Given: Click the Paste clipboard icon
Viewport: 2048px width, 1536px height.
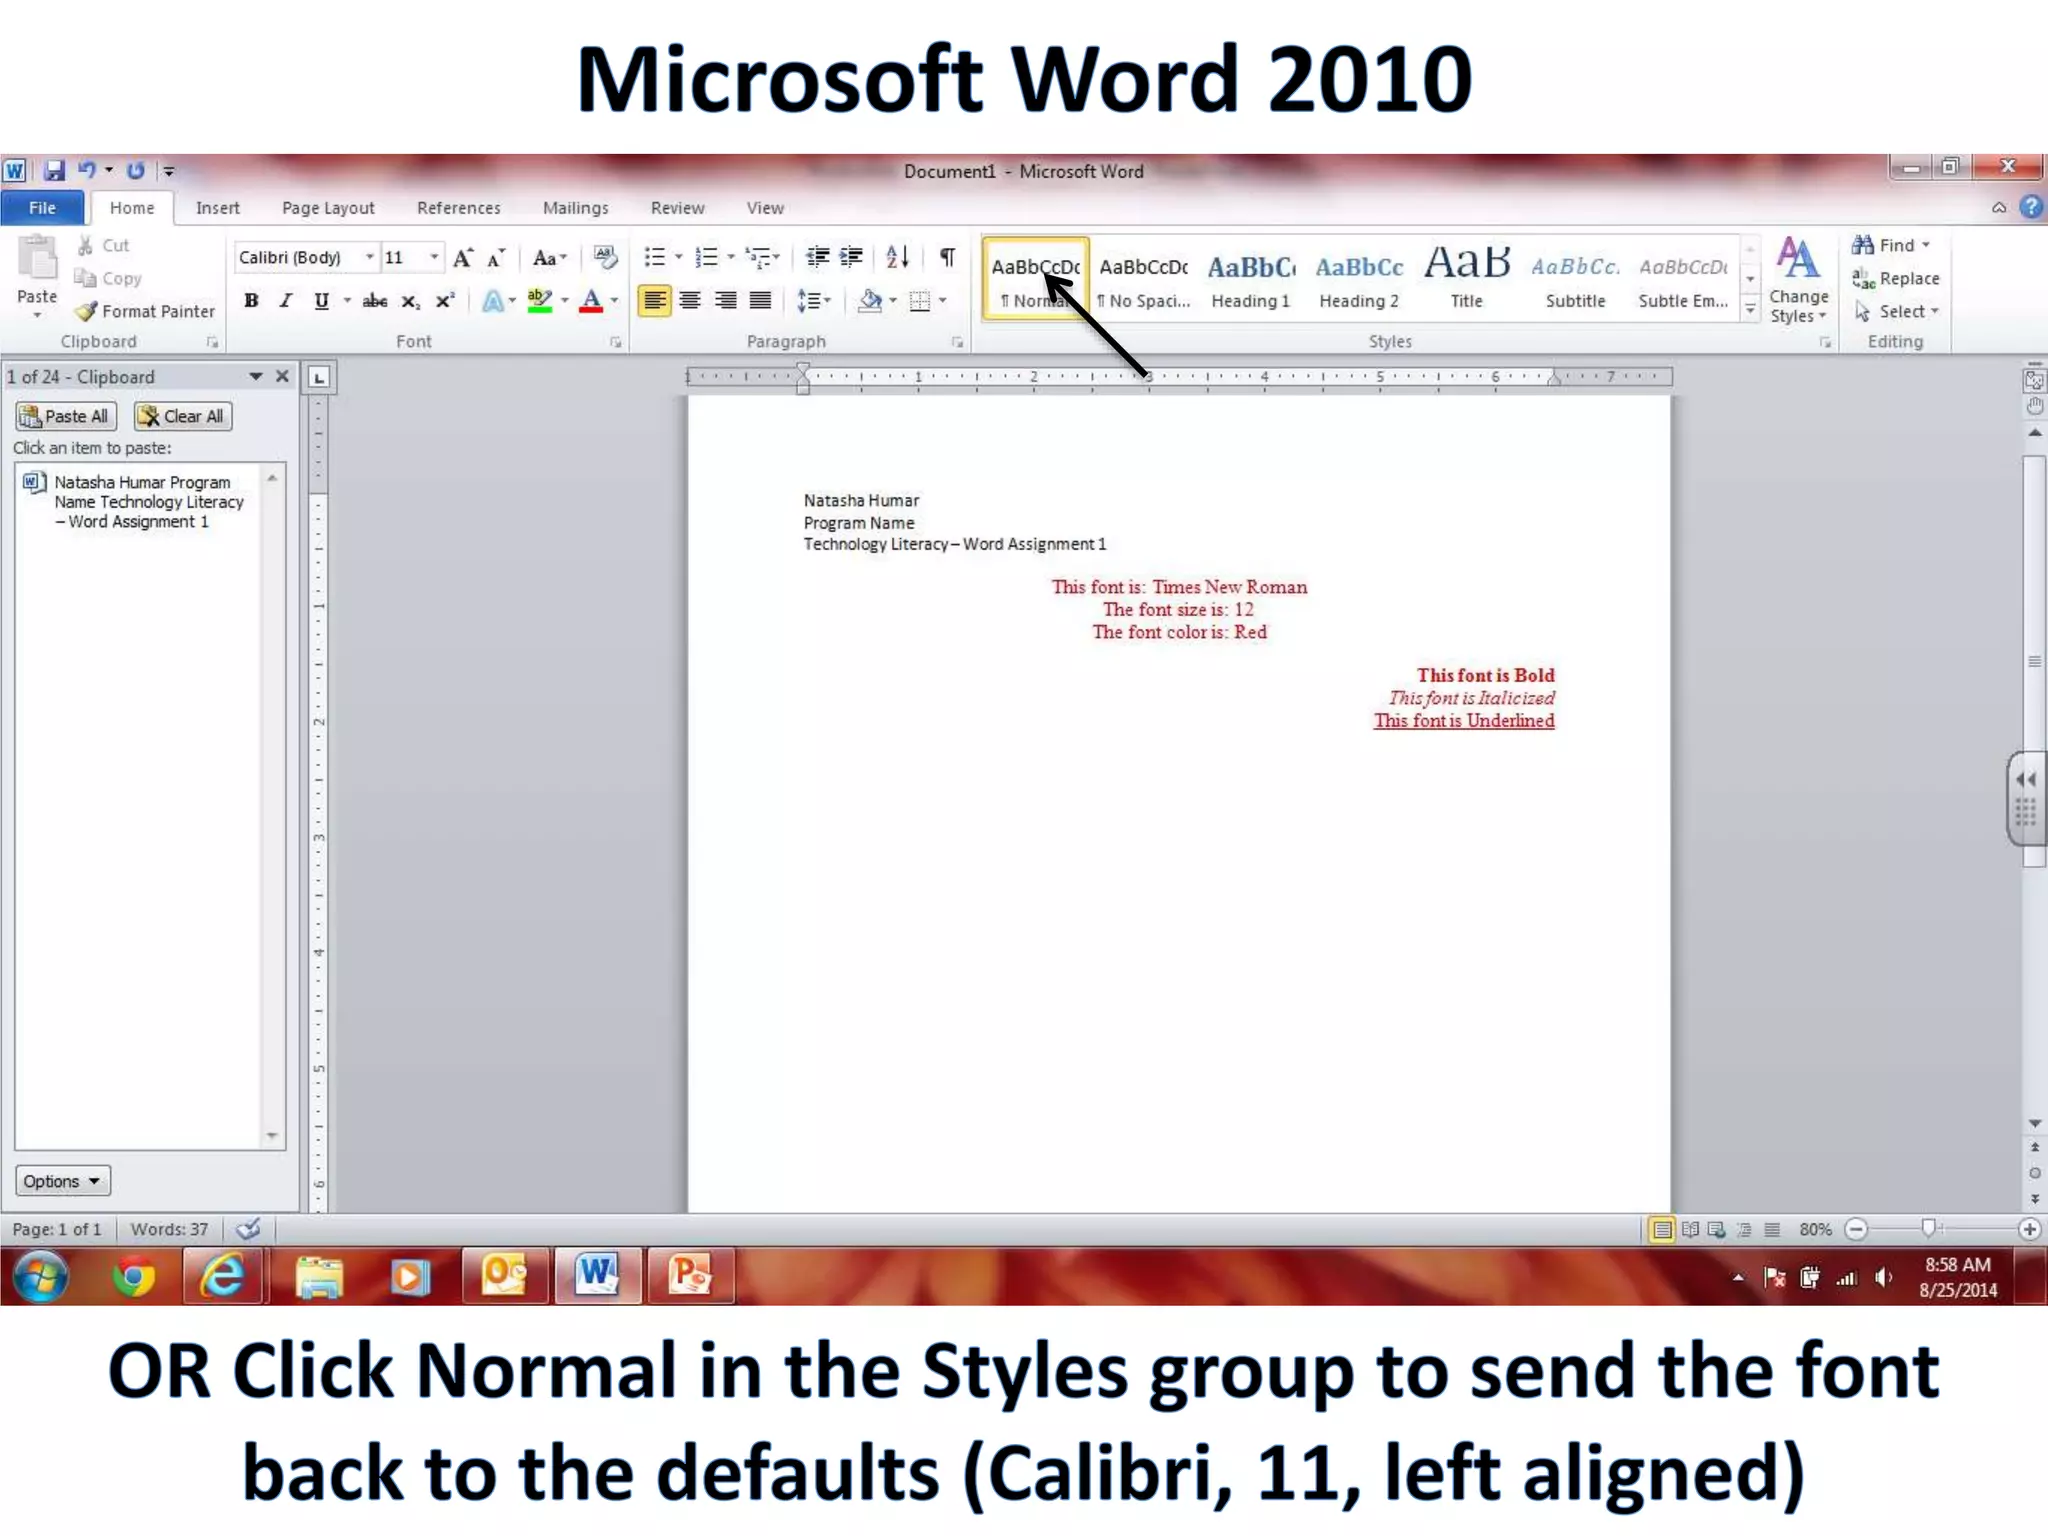Looking at the screenshot, I should (x=37, y=259).
